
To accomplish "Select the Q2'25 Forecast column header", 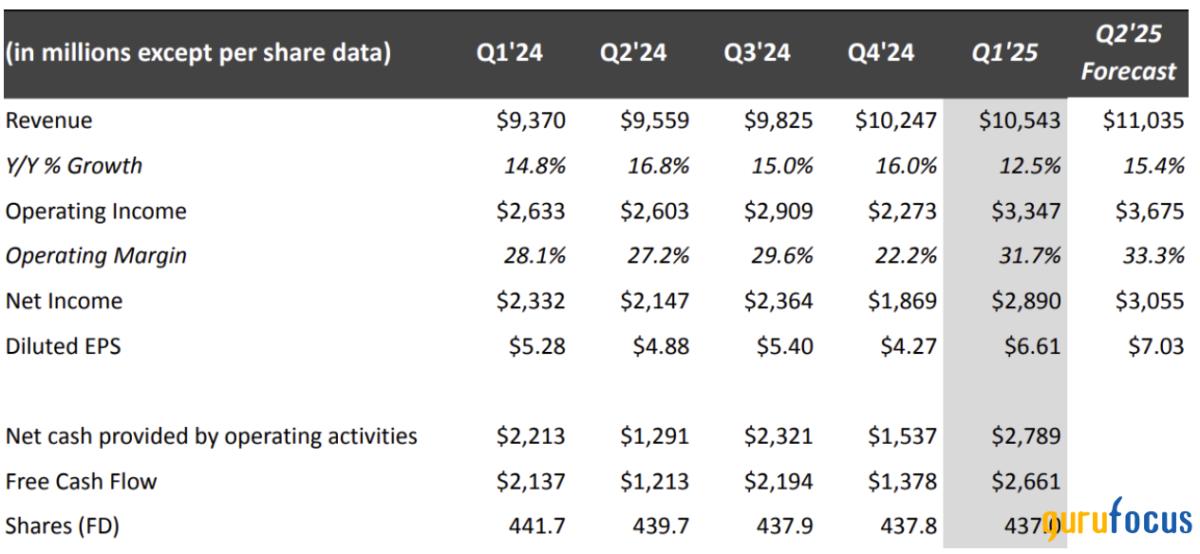I will 1128,53.
